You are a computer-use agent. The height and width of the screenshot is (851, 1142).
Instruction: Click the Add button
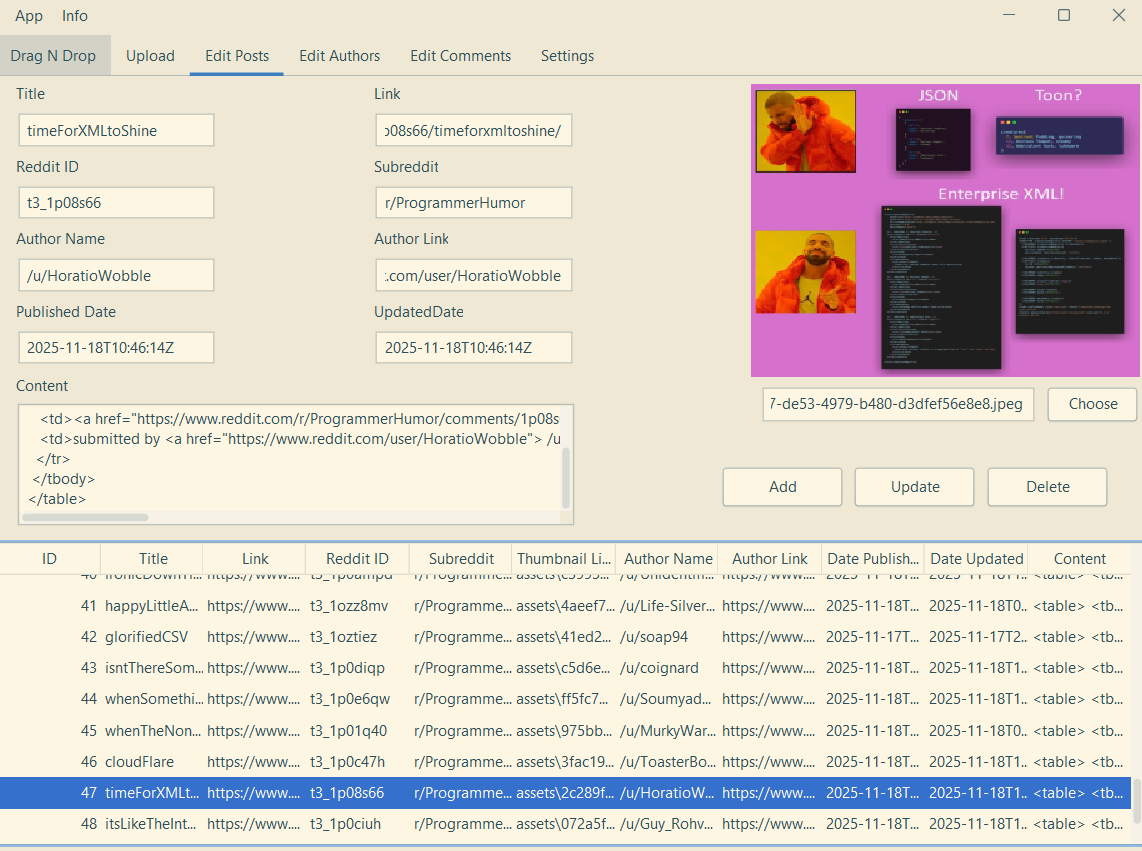tap(782, 487)
